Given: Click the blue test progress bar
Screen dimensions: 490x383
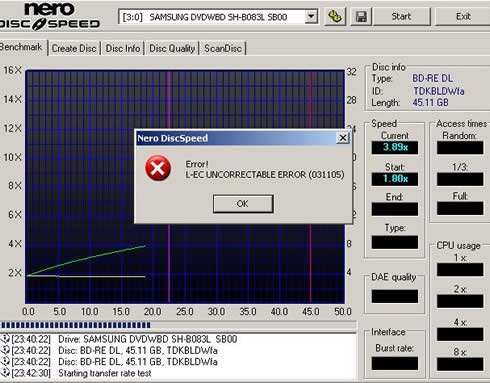Looking at the screenshot, I should tap(76, 325).
